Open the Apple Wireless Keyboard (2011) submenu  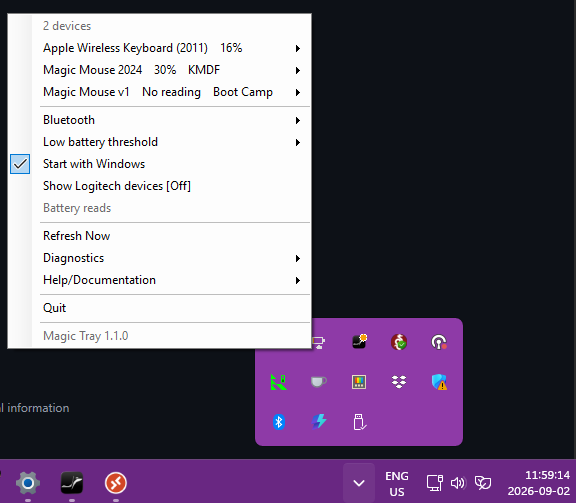click(x=159, y=48)
